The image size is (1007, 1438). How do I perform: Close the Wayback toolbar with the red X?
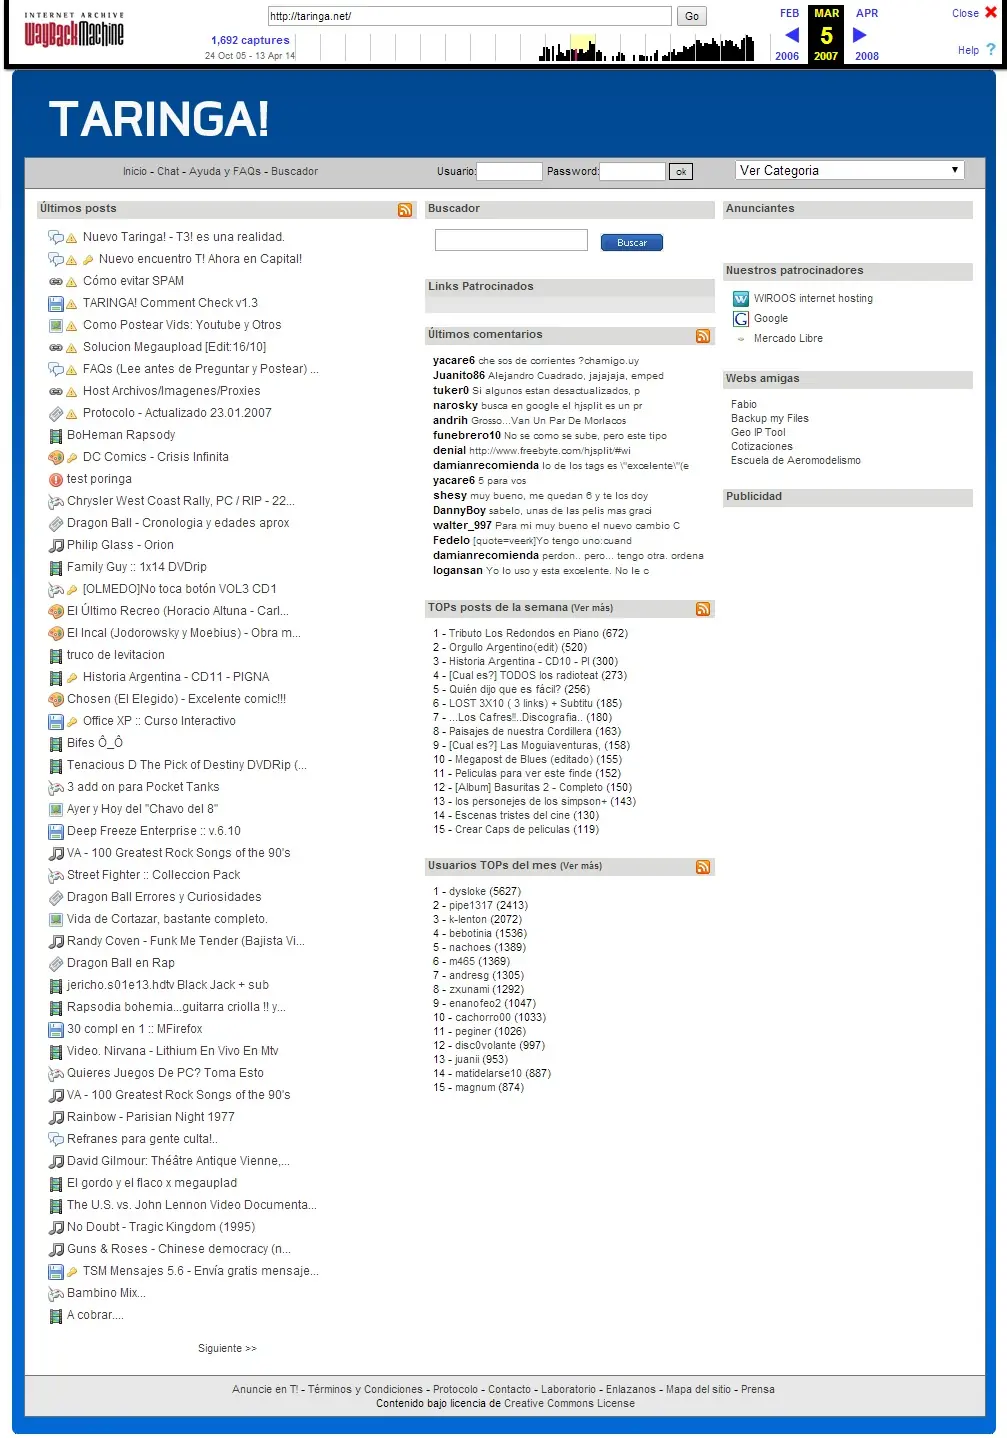991,13
